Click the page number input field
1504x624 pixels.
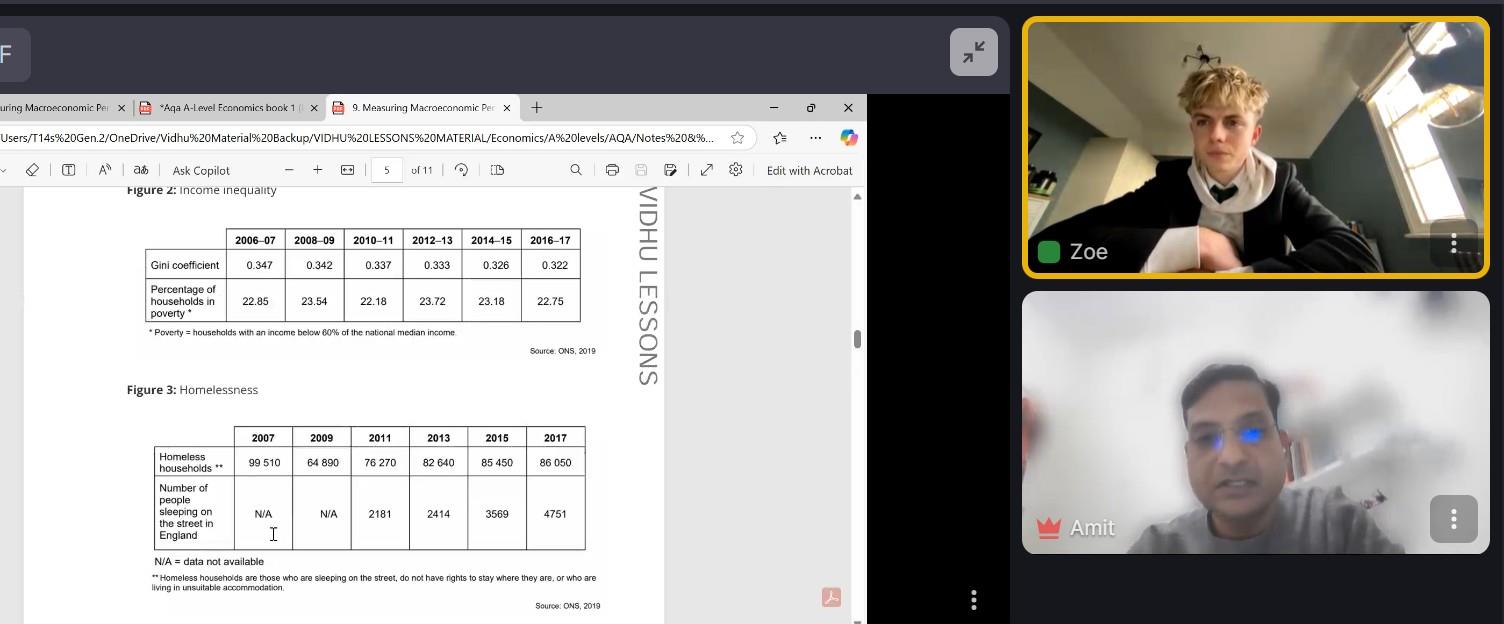(387, 170)
